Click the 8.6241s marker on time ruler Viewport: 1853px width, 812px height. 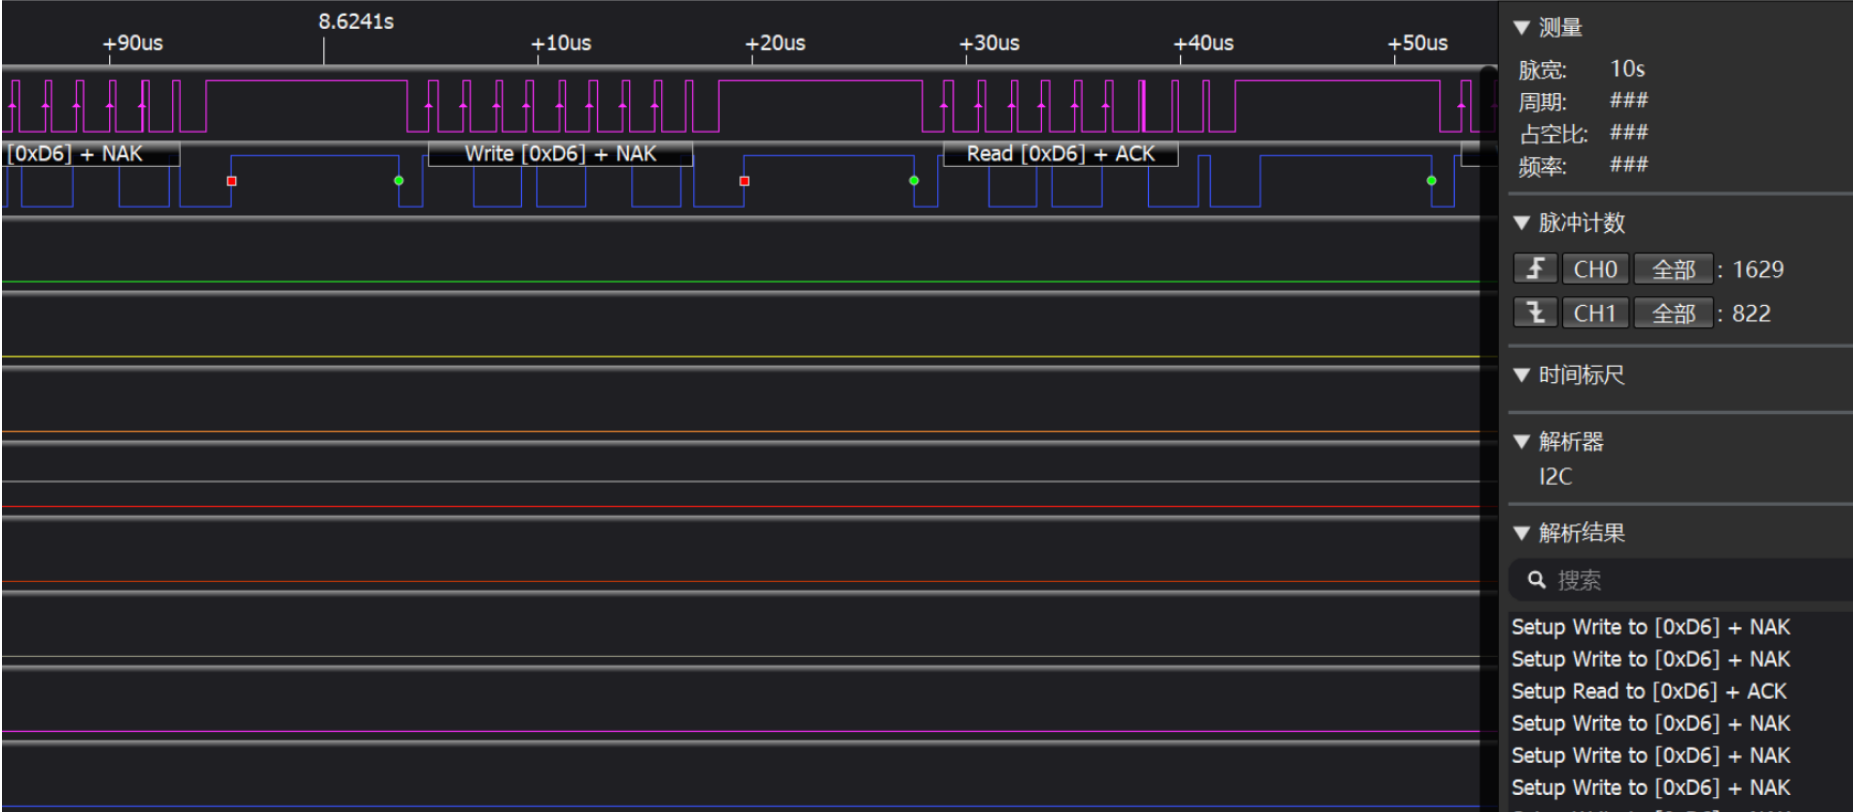click(355, 21)
